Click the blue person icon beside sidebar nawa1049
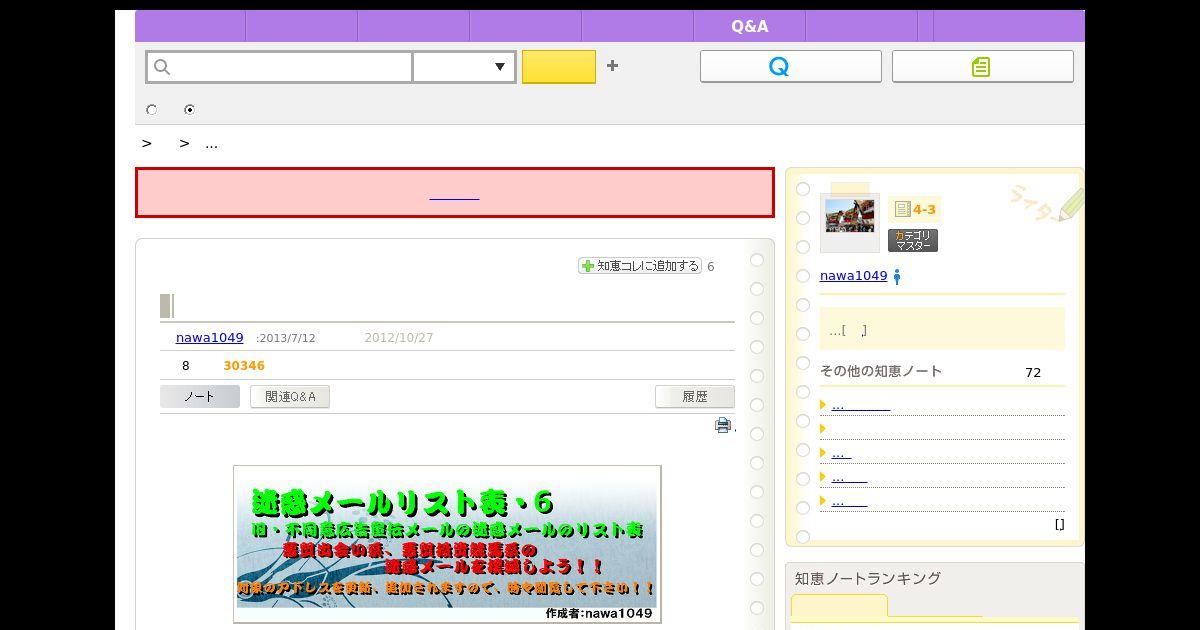This screenshot has height=630, width=1200. pos(897,277)
